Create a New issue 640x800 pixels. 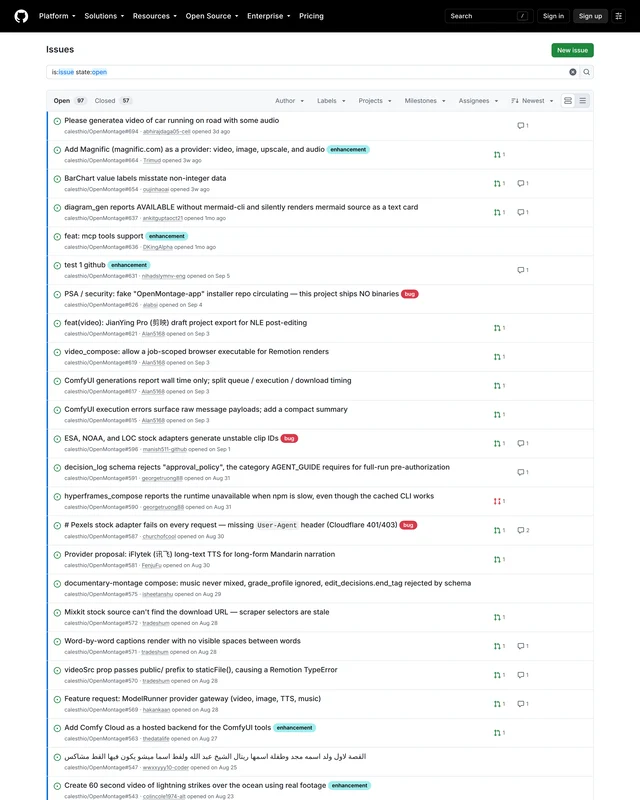[572, 50]
